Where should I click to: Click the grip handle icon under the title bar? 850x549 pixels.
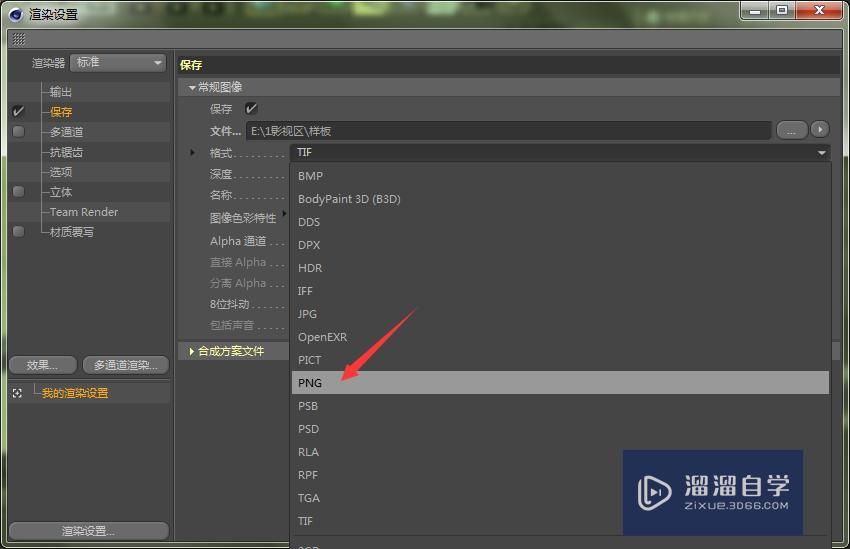click(19, 39)
